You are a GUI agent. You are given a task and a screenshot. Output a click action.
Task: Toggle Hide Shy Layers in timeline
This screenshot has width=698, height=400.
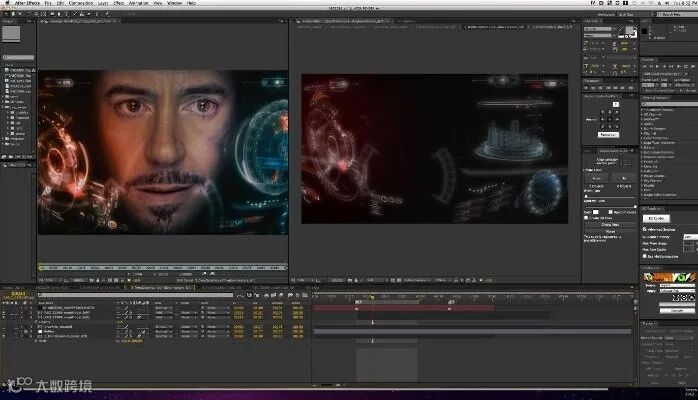coord(266,295)
